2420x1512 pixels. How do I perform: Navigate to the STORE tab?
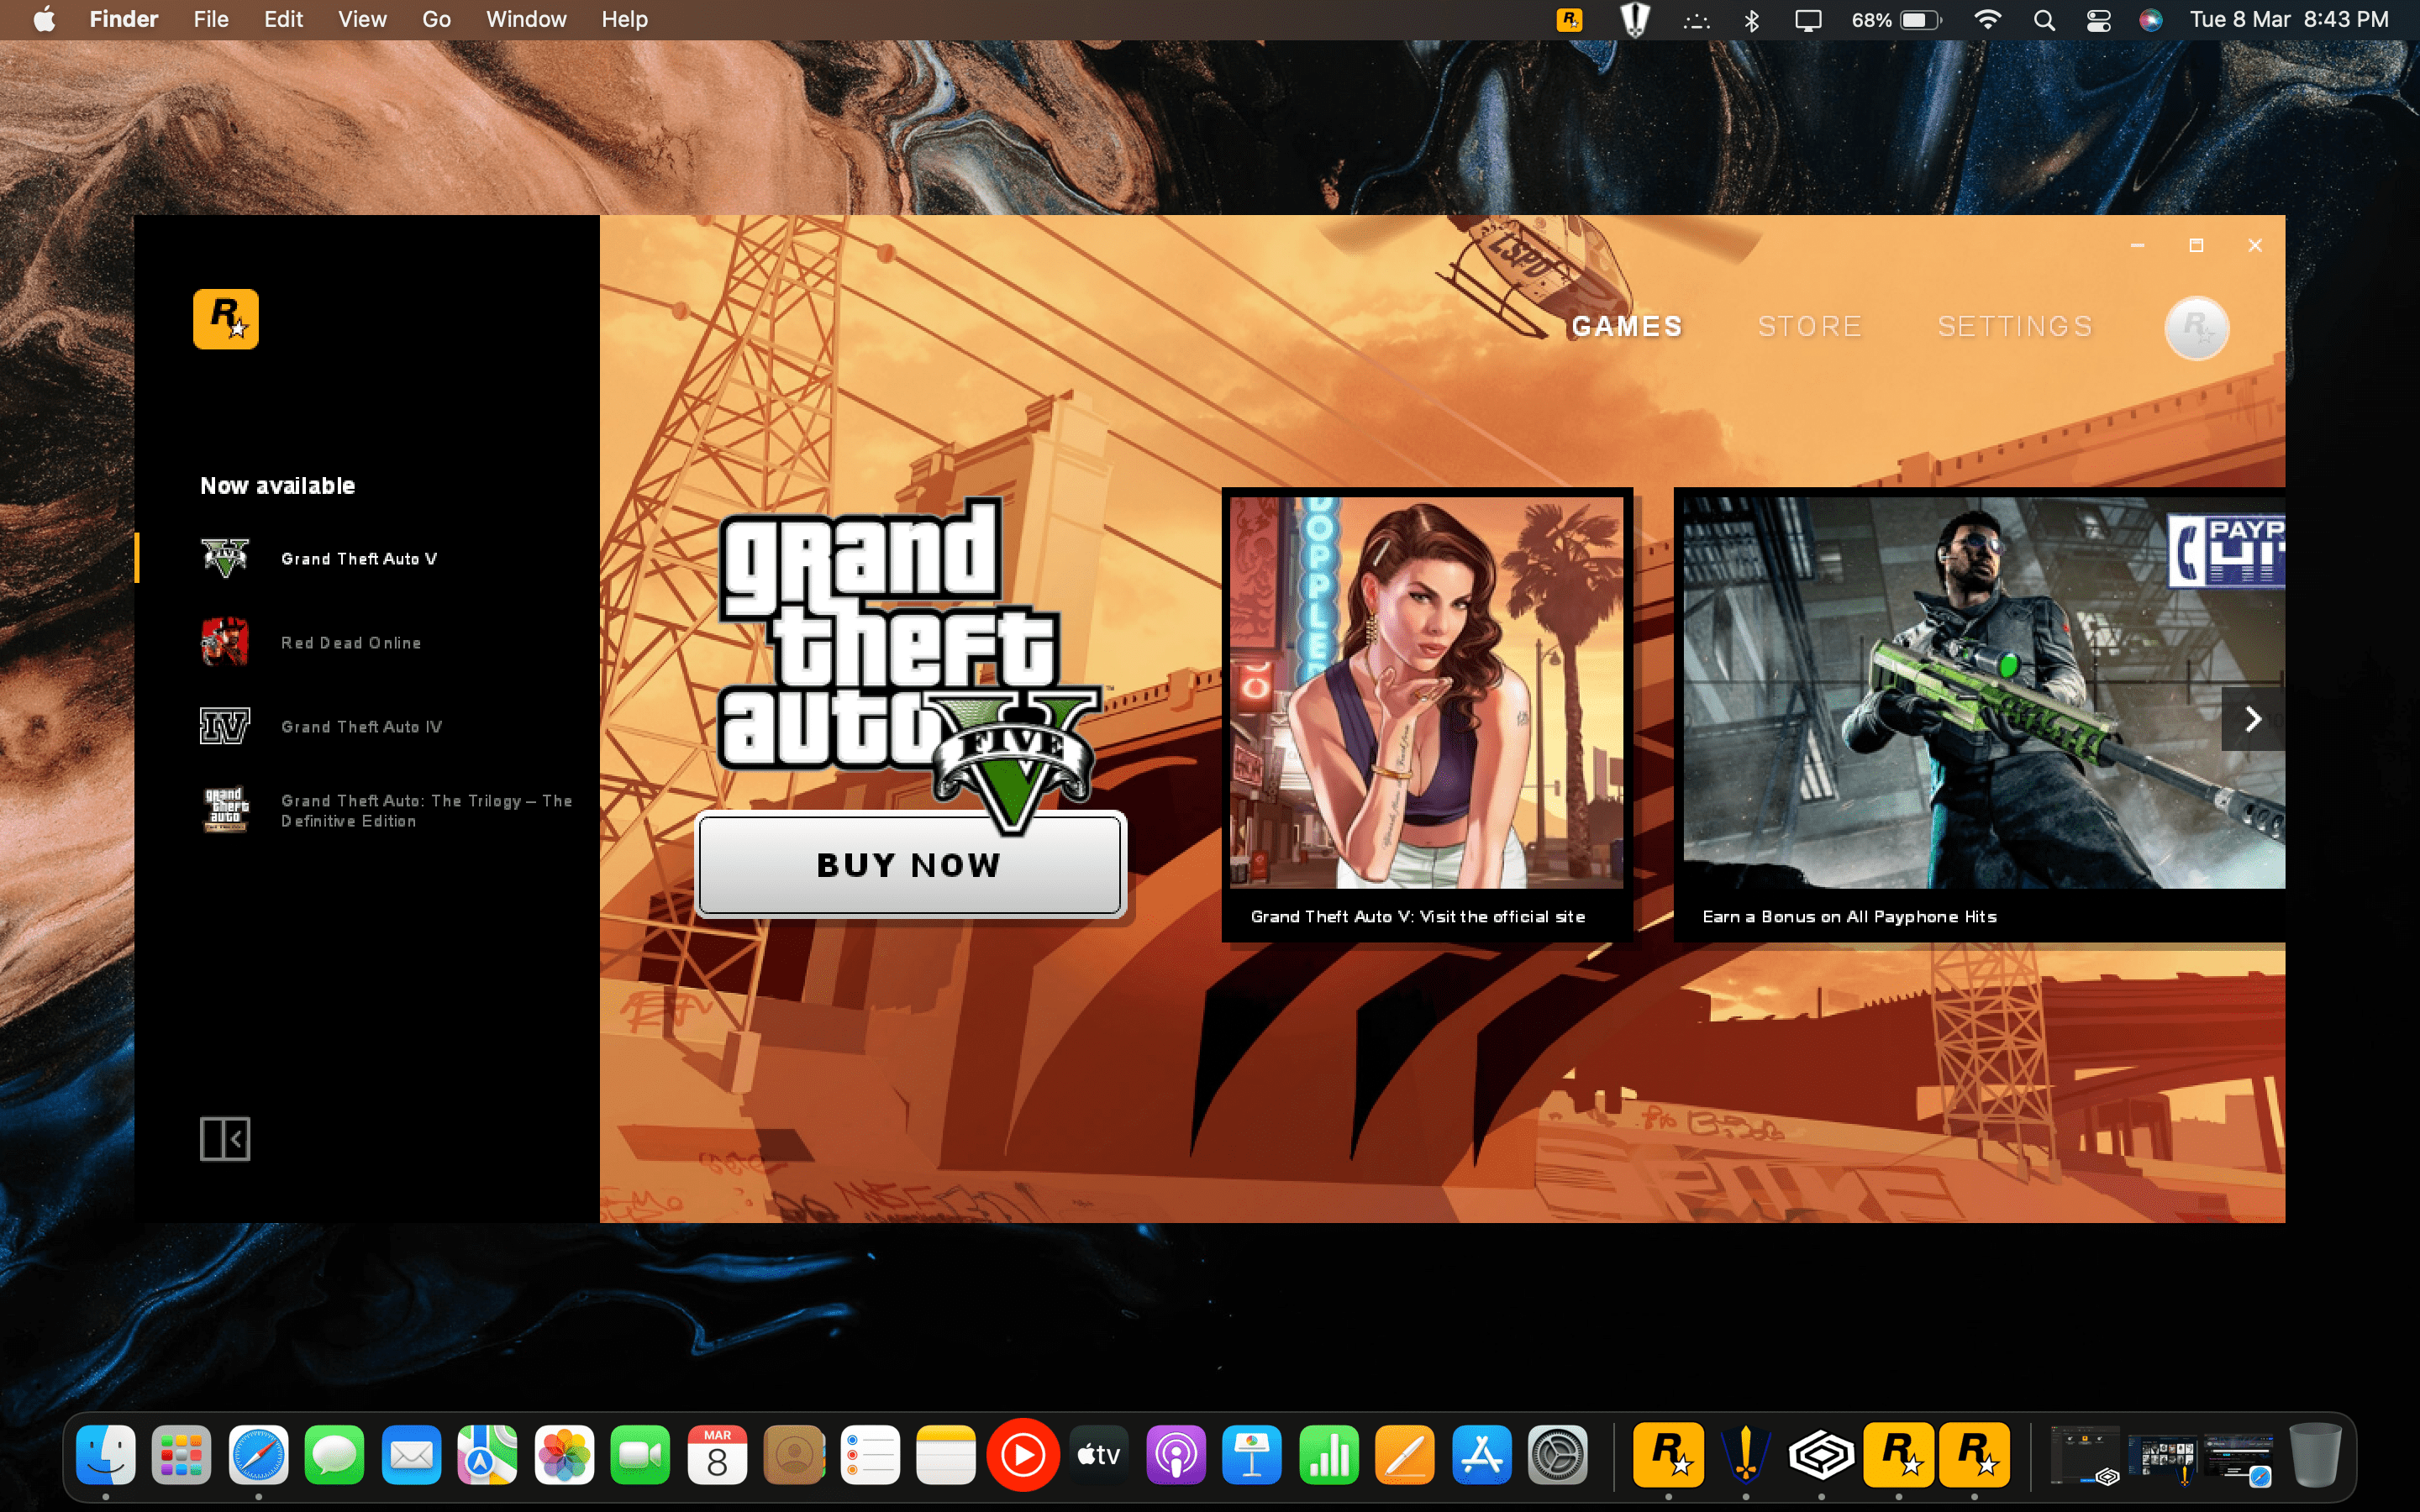1808,326
